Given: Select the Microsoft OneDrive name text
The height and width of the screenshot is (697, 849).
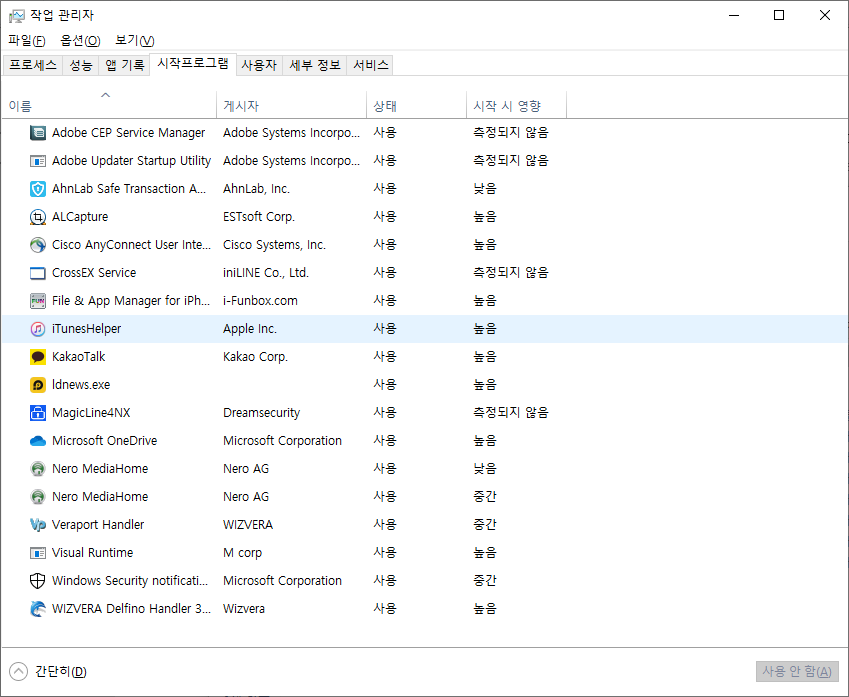Looking at the screenshot, I should point(104,441).
